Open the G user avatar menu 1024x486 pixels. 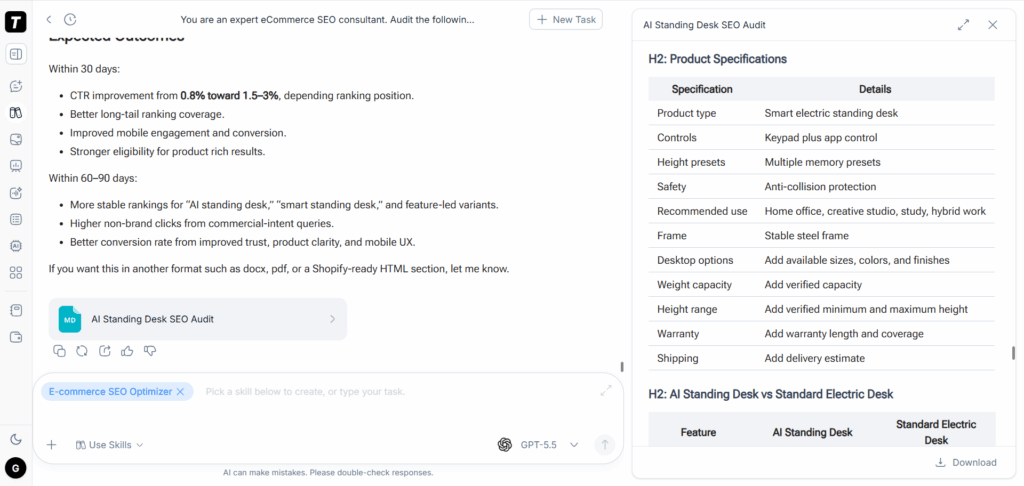pos(16,467)
